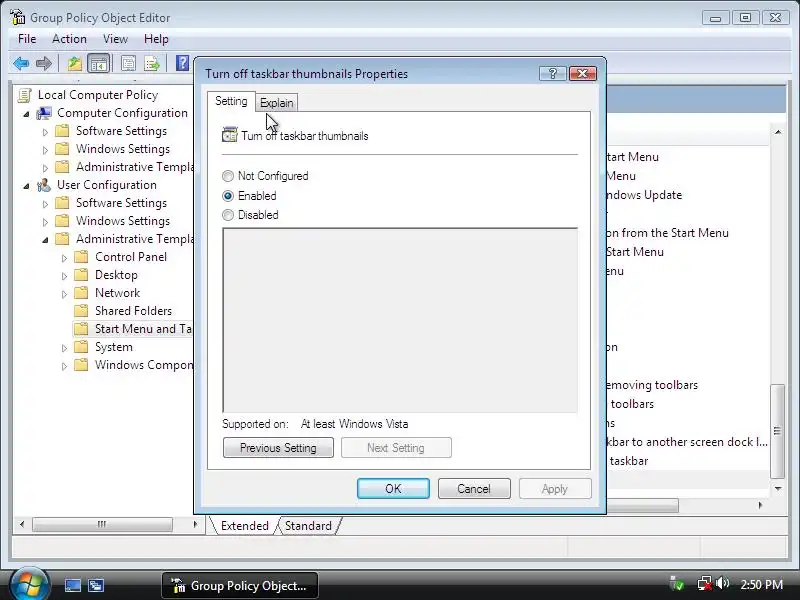Click the System folder icon
800x600 pixels.
tap(81, 347)
